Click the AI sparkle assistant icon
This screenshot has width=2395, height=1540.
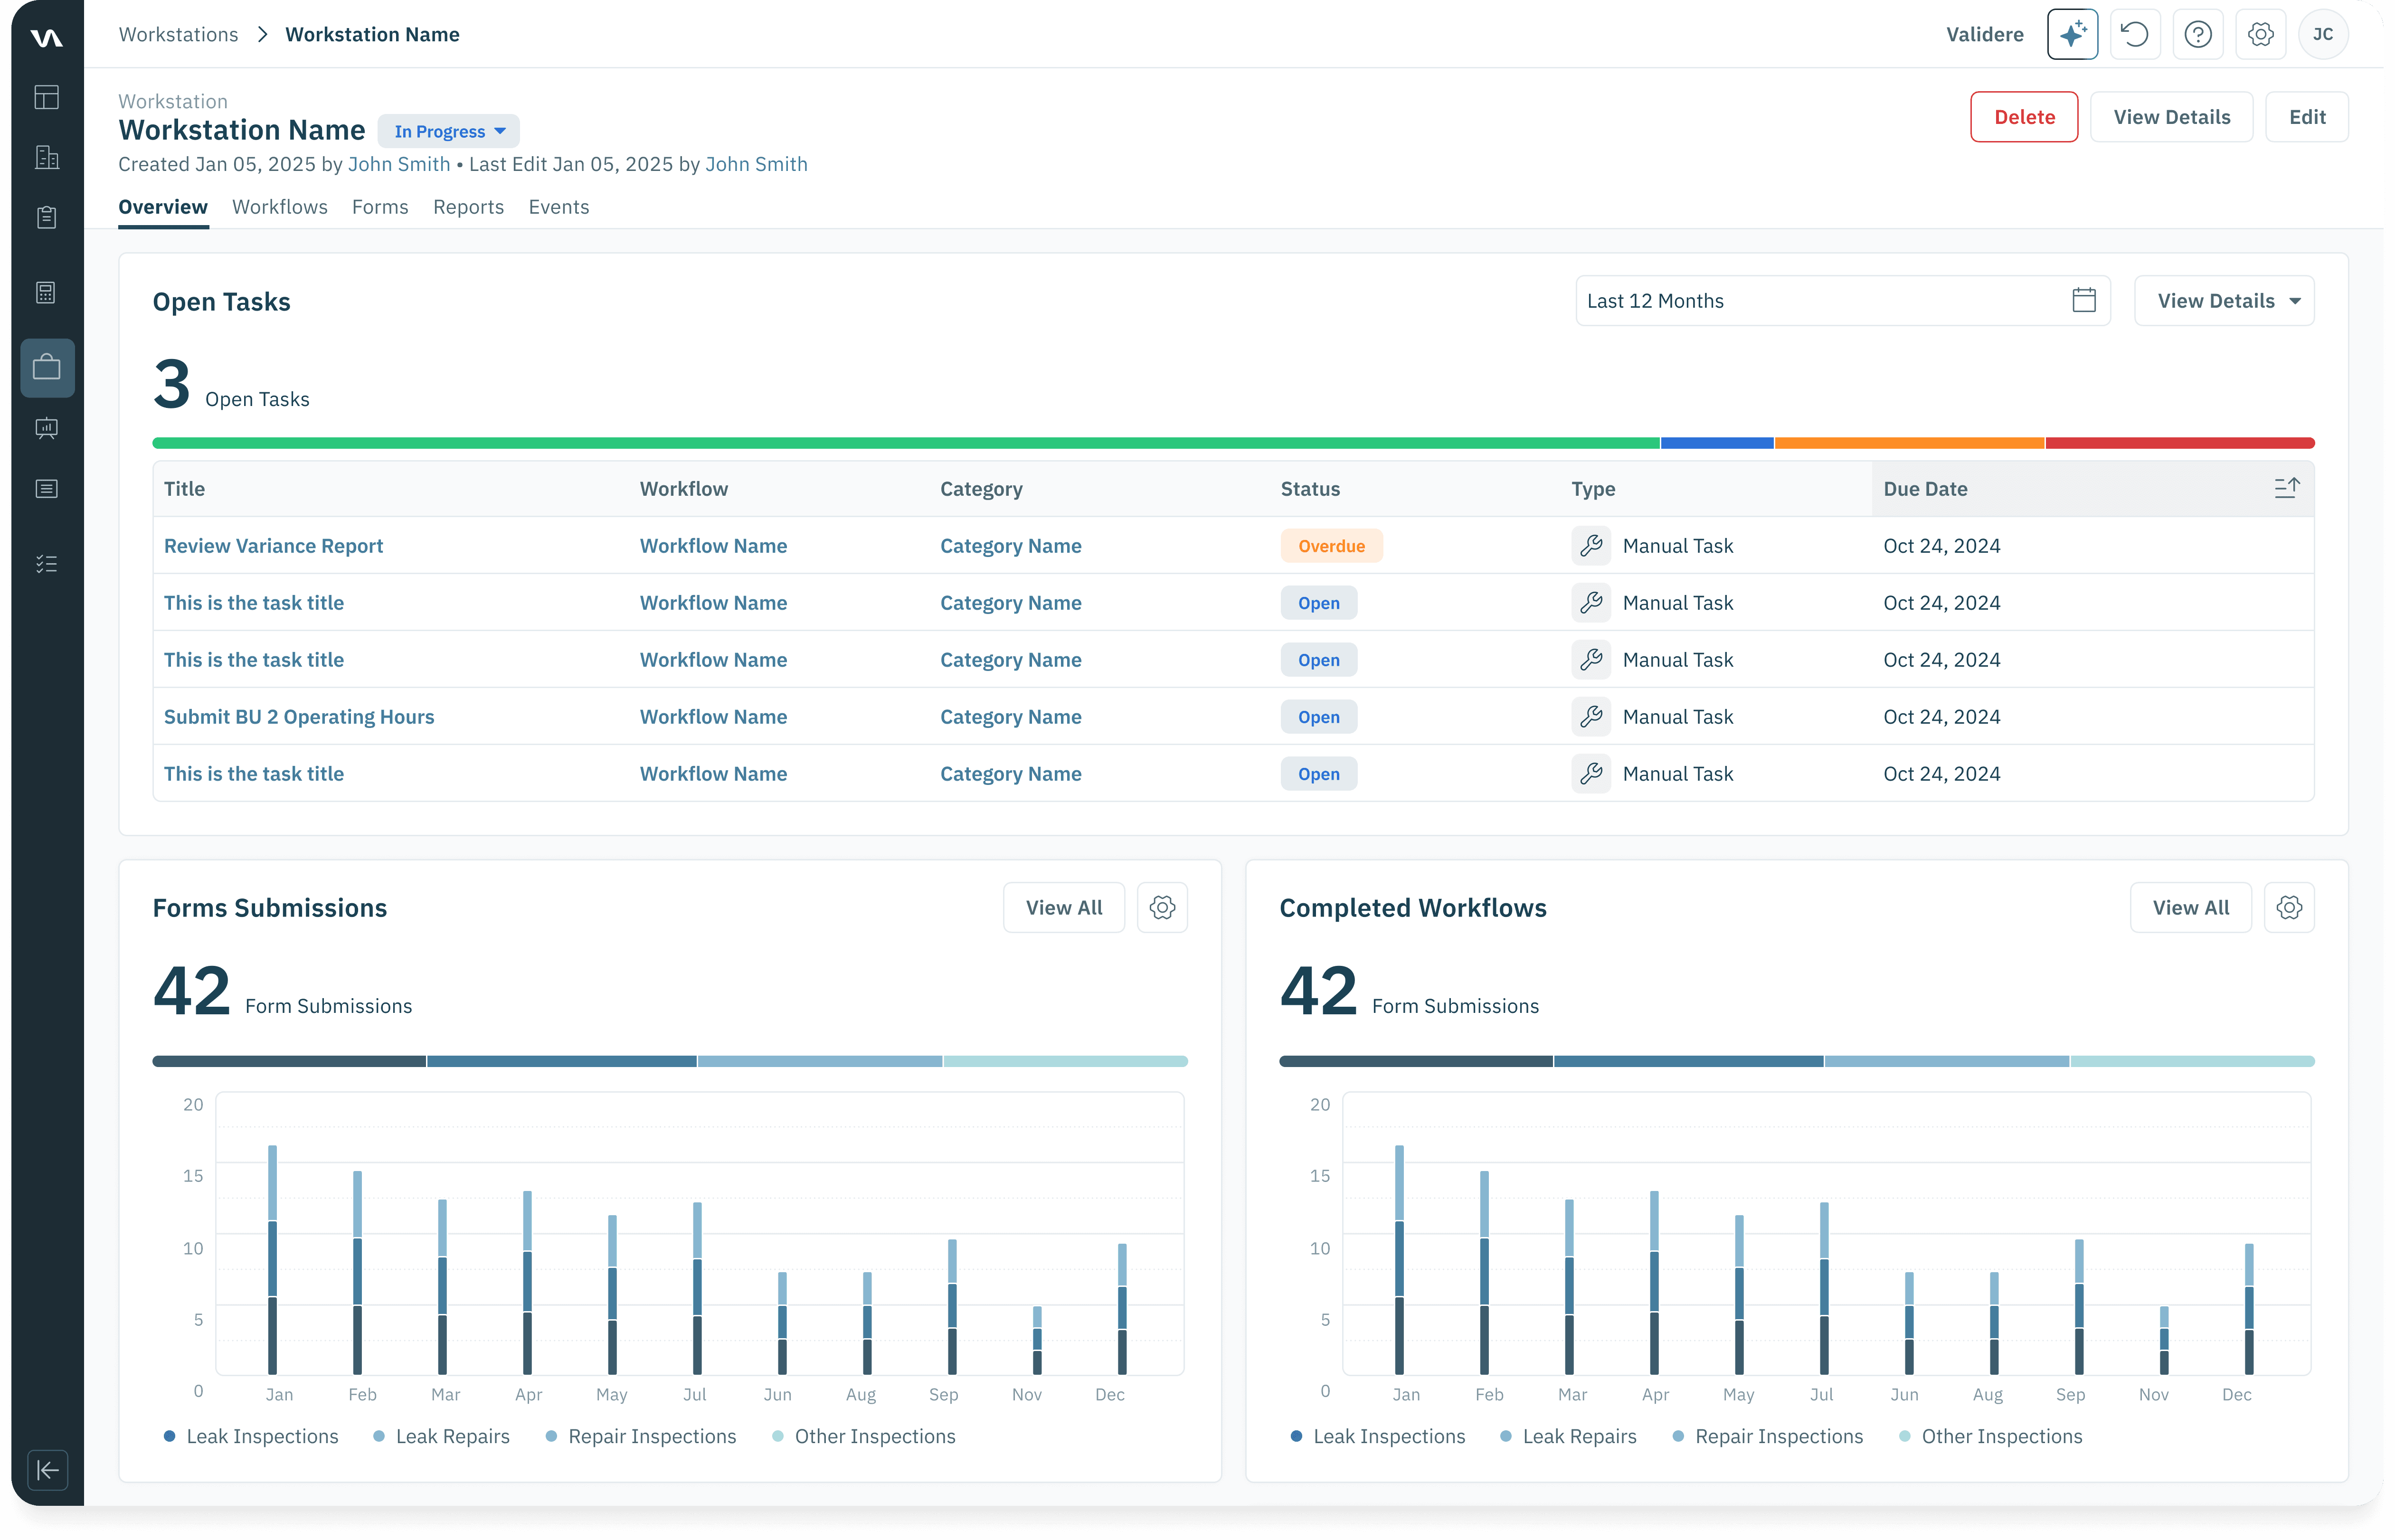pyautogui.click(x=2072, y=35)
